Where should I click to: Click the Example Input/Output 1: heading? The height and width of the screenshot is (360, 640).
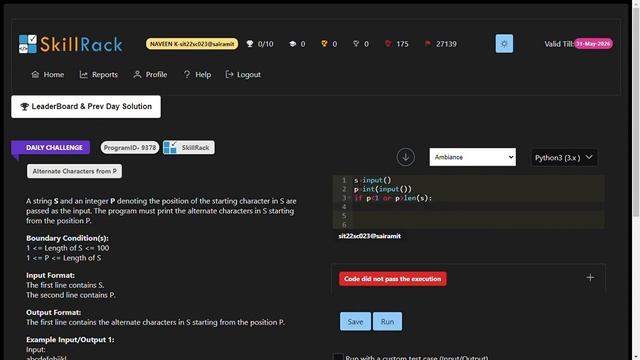[70, 340]
